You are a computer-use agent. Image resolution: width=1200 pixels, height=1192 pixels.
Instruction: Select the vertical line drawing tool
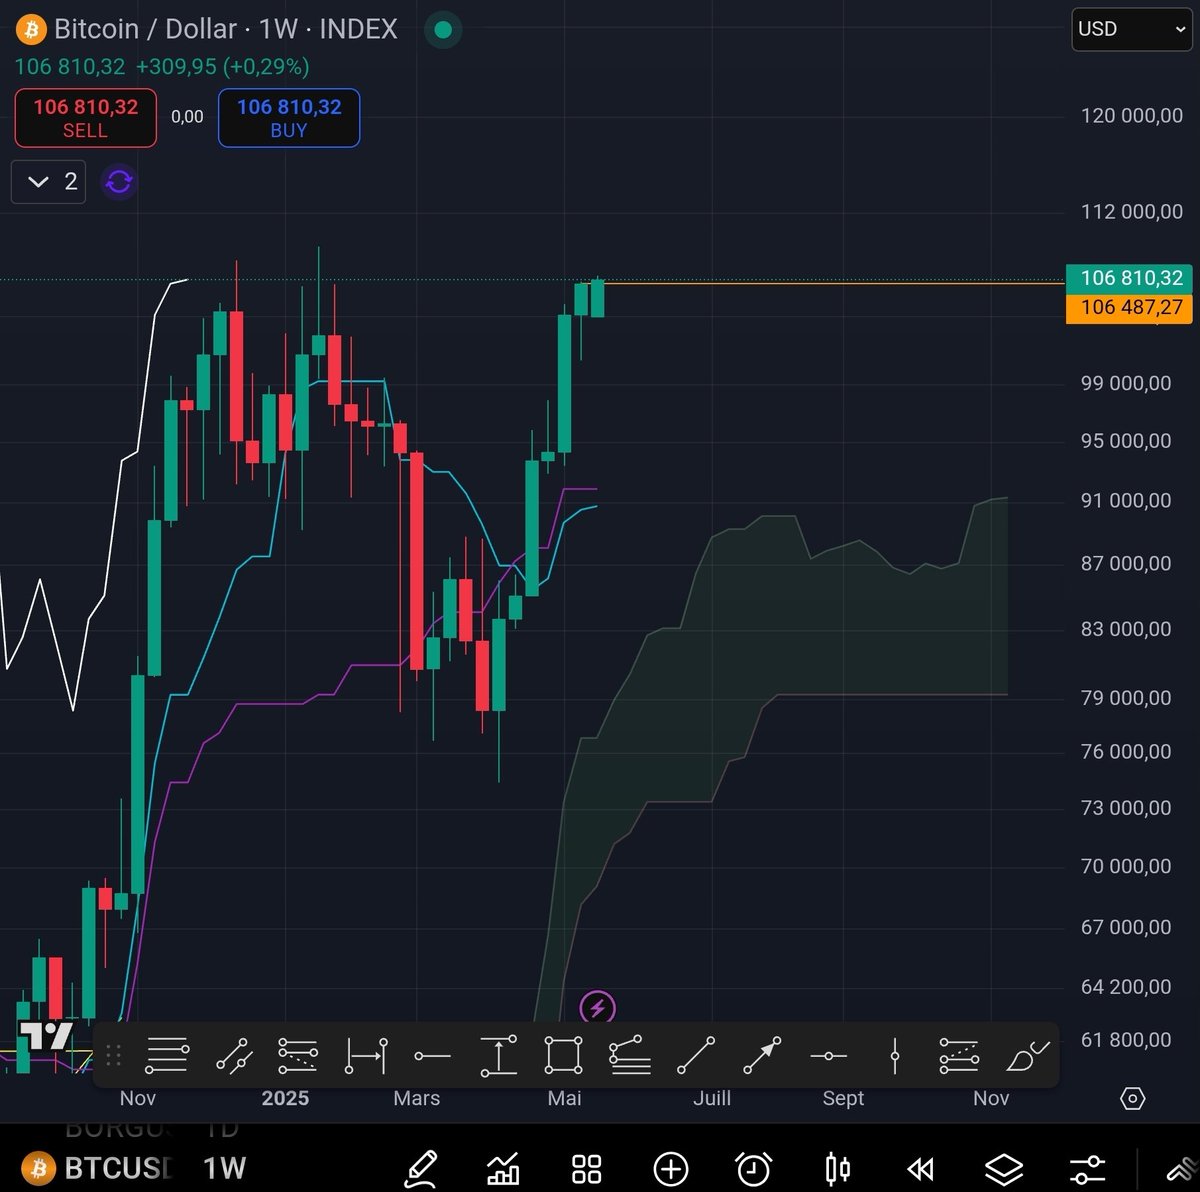click(x=895, y=1055)
